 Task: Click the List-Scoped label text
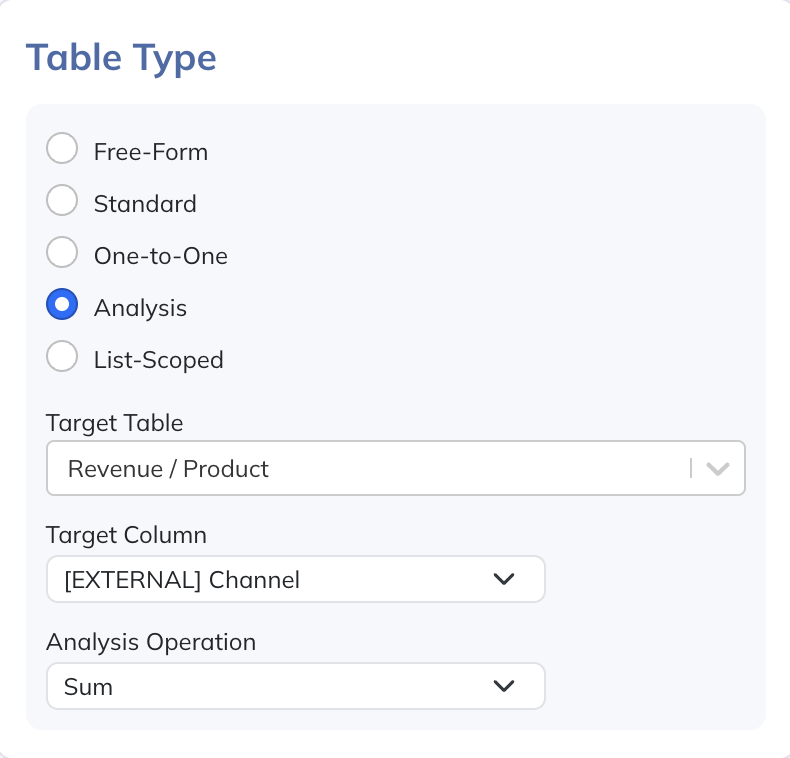159,360
